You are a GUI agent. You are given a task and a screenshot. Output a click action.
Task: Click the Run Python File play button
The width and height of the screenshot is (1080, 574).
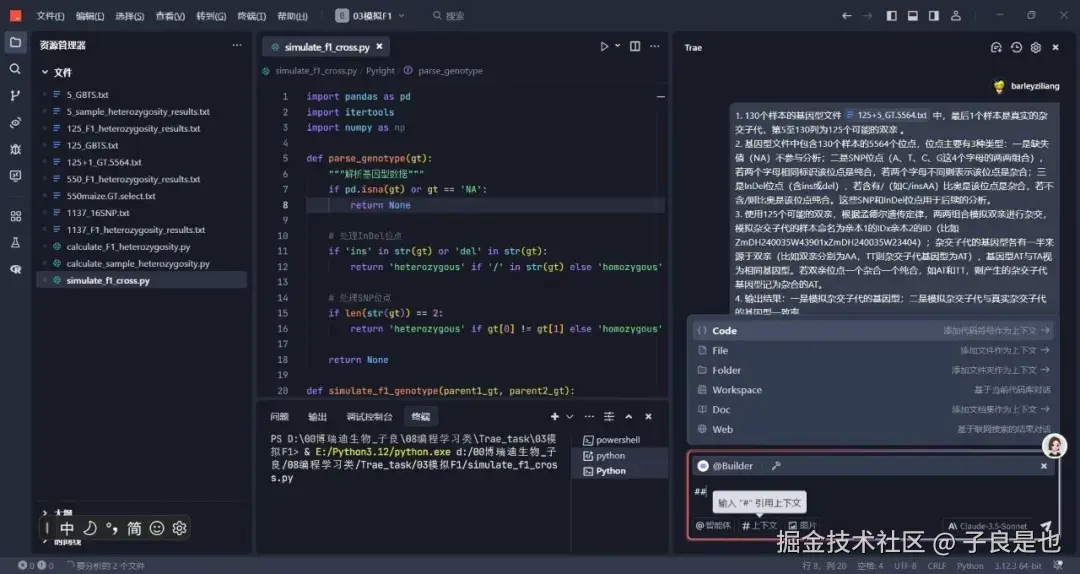click(x=604, y=46)
